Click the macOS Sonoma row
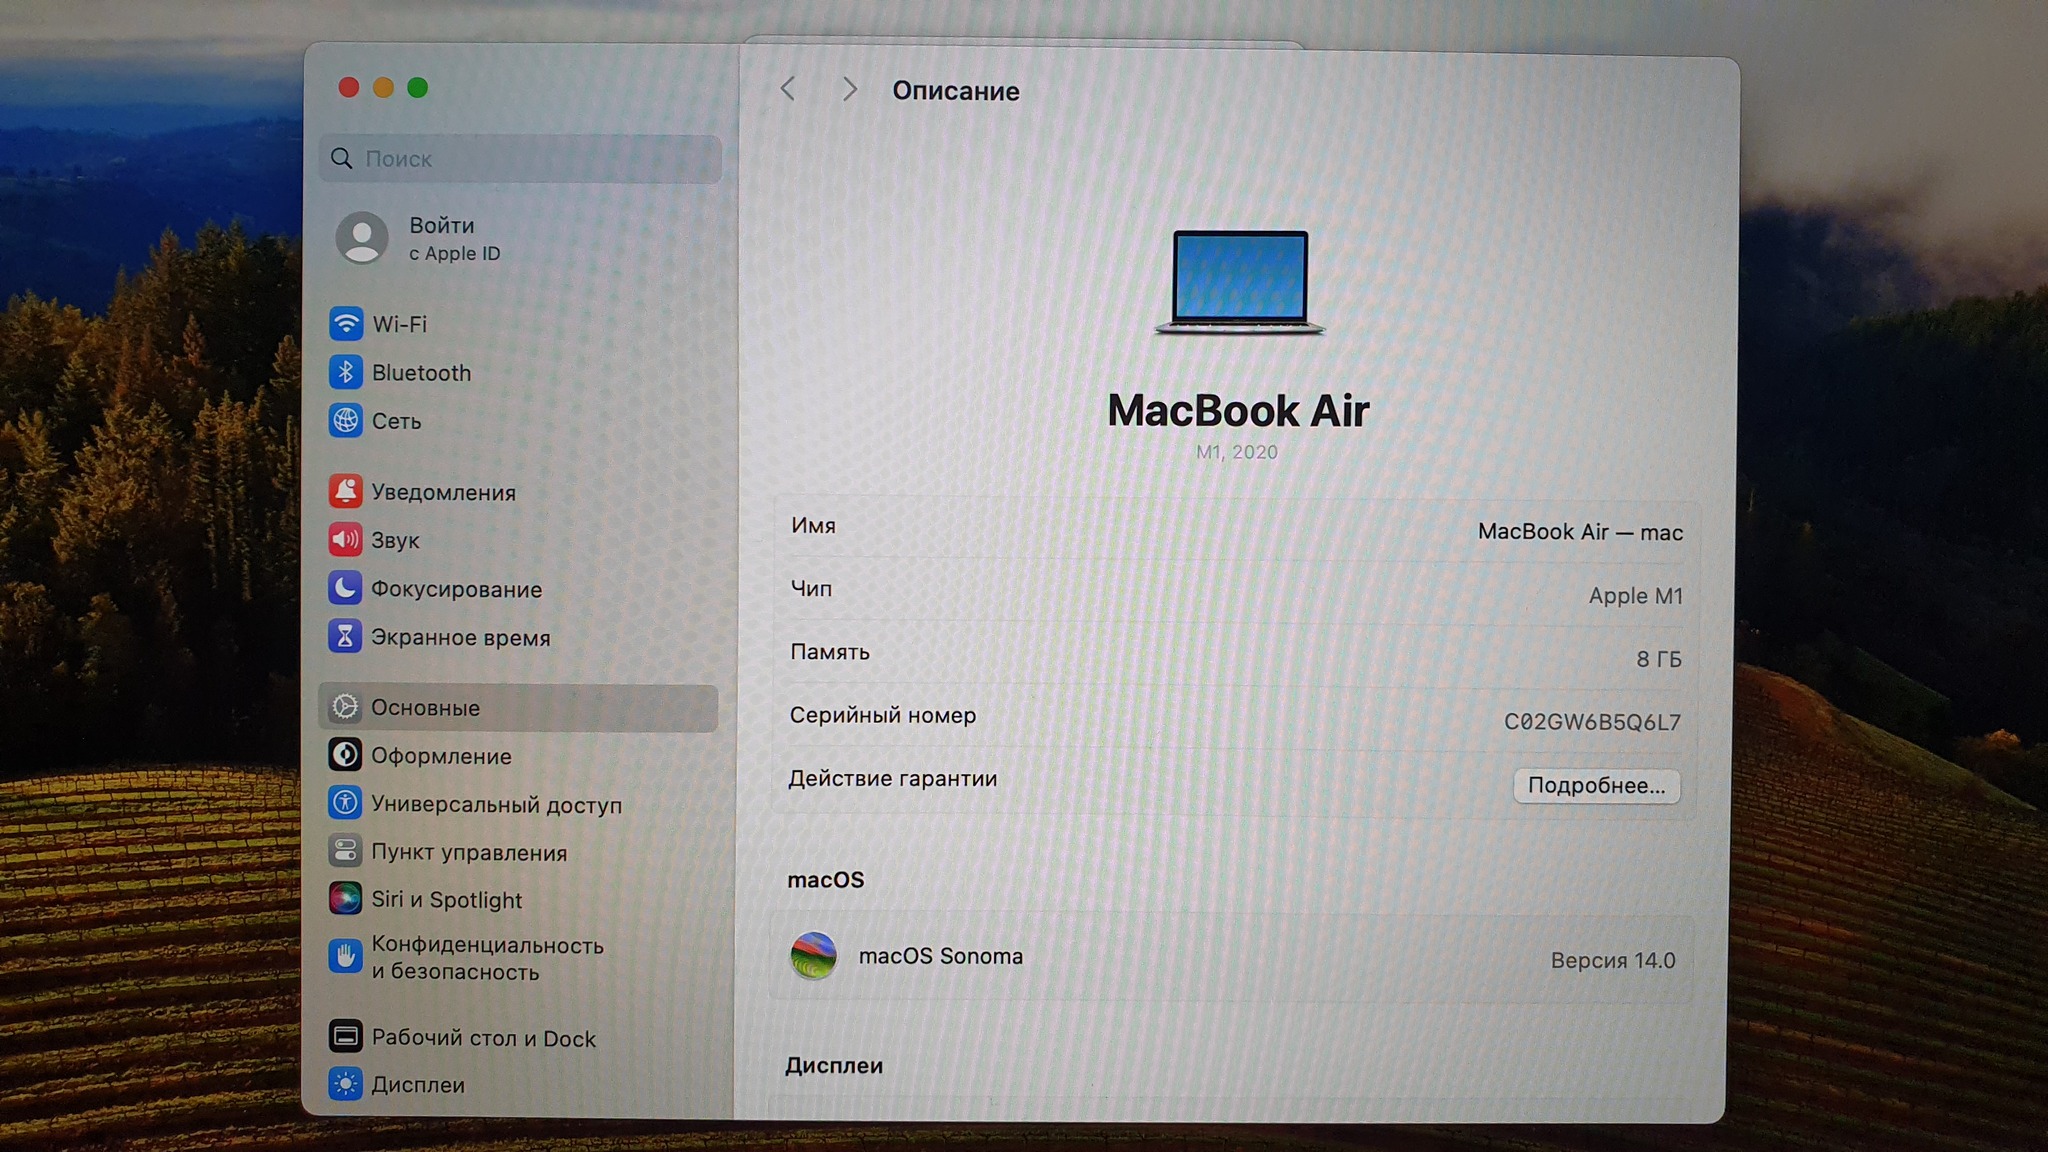 click(1232, 957)
